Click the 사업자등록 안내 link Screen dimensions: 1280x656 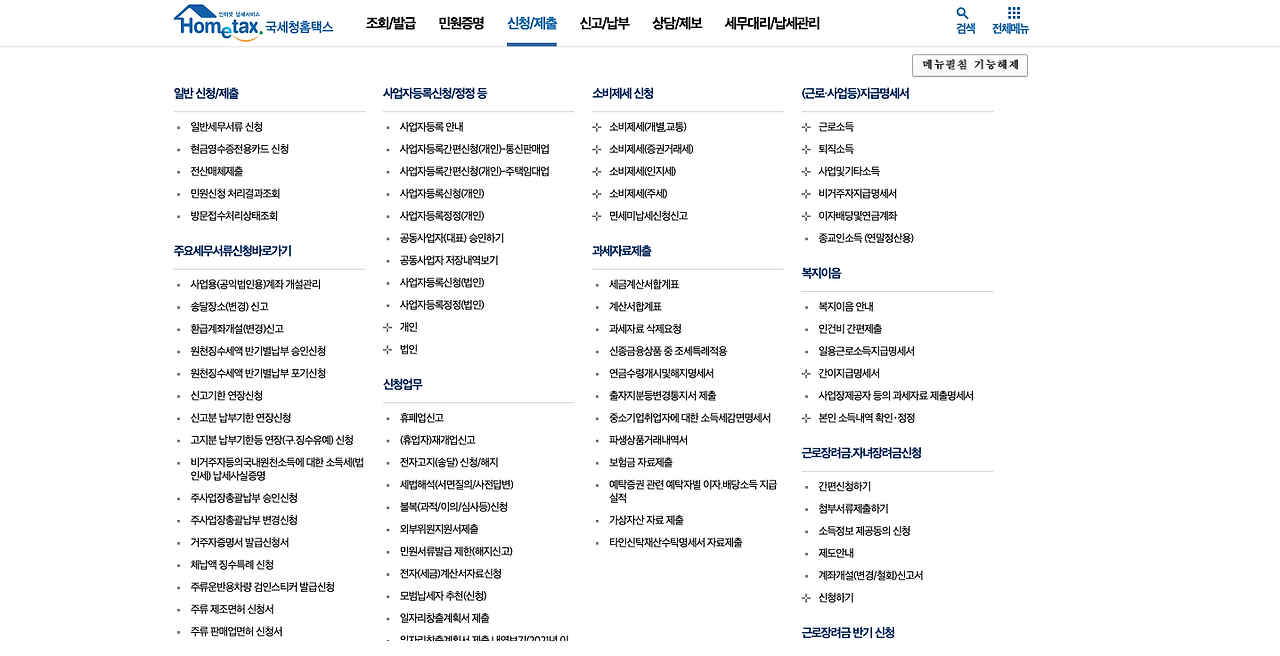tap(431, 126)
